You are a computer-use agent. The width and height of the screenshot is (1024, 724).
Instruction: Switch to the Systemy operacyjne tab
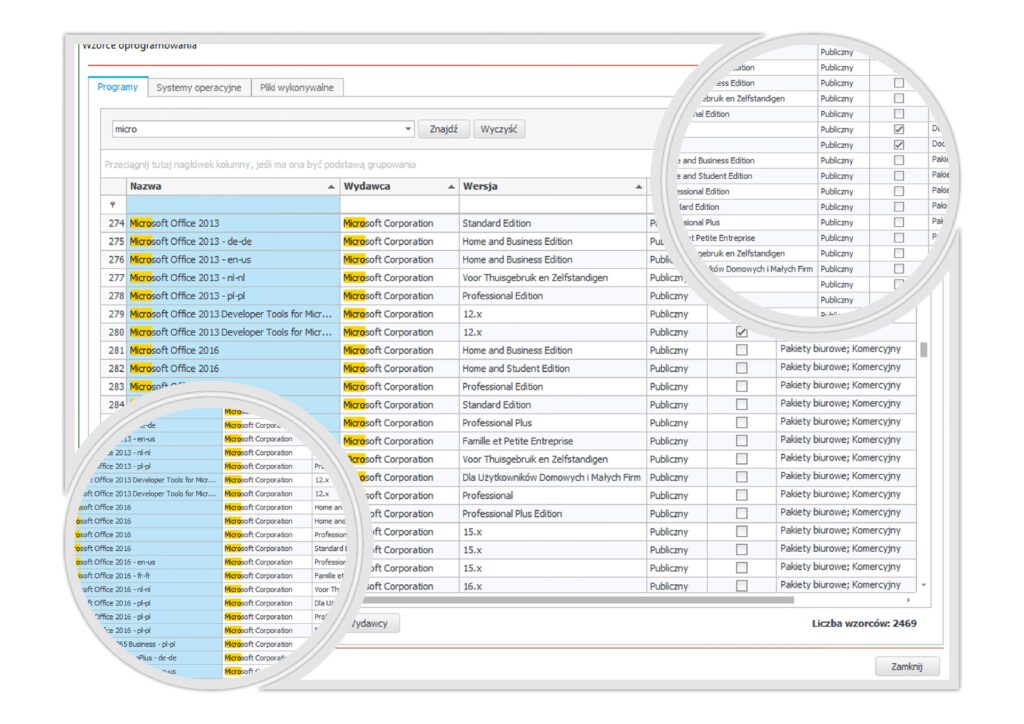[x=198, y=88]
